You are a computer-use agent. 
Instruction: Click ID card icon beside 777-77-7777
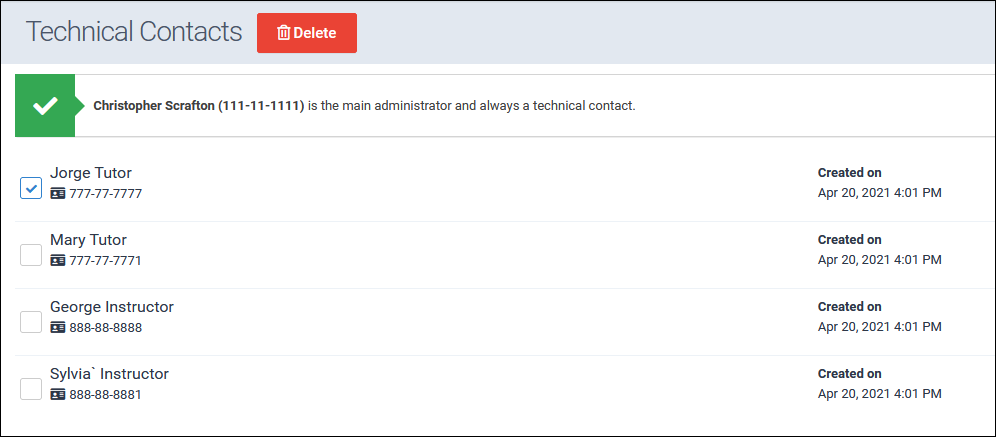tap(58, 193)
